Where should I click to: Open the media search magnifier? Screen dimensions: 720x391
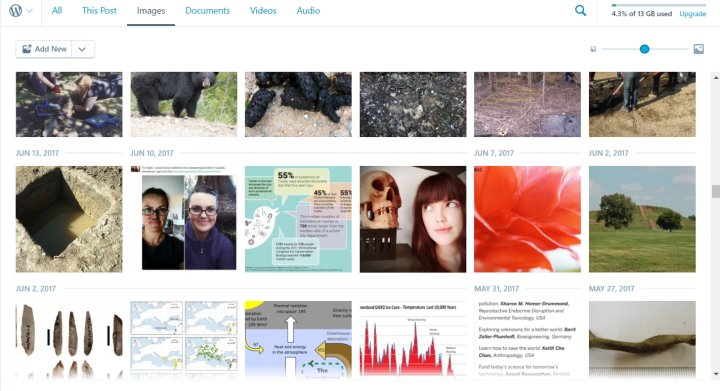tap(580, 11)
